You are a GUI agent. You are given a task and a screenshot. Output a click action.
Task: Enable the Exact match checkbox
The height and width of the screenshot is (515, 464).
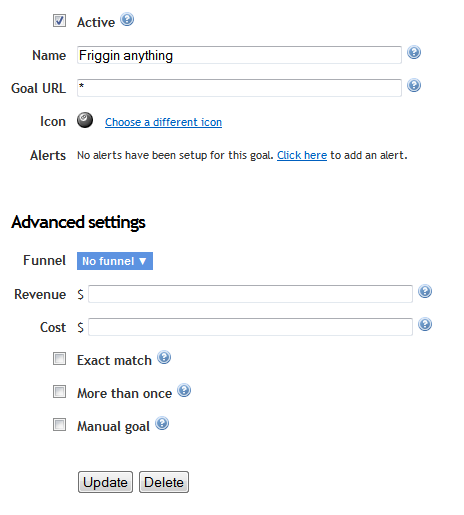(x=59, y=359)
